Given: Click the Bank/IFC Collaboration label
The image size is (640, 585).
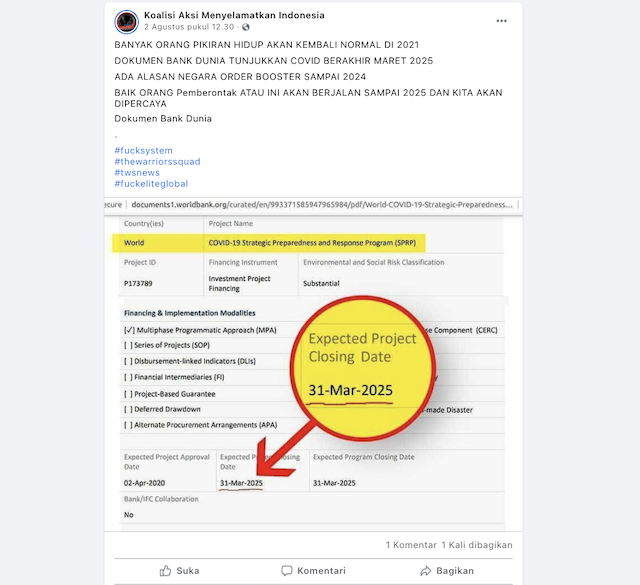Looking at the screenshot, I should [x=161, y=499].
